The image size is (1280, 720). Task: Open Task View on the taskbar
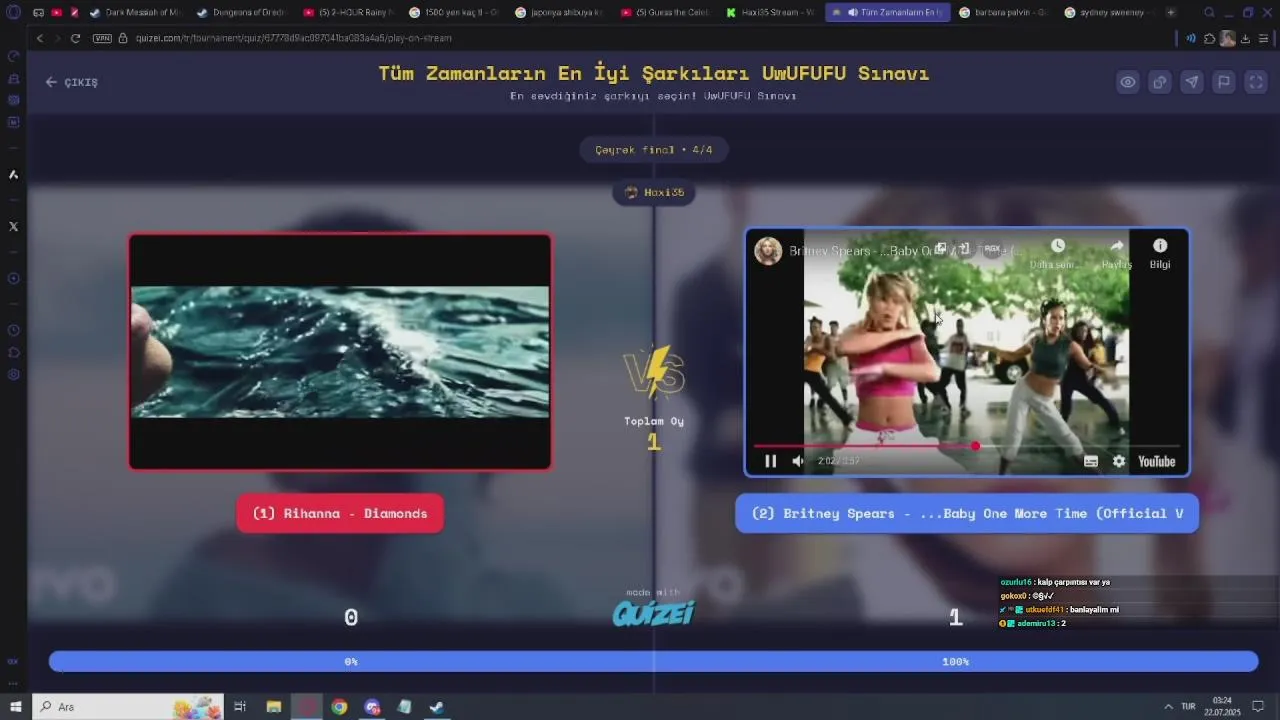click(240, 707)
